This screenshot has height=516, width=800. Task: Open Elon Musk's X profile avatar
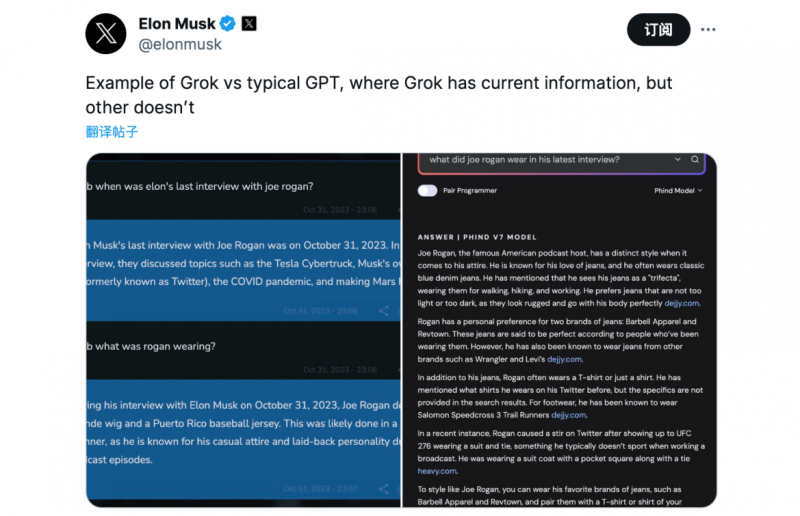[106, 34]
